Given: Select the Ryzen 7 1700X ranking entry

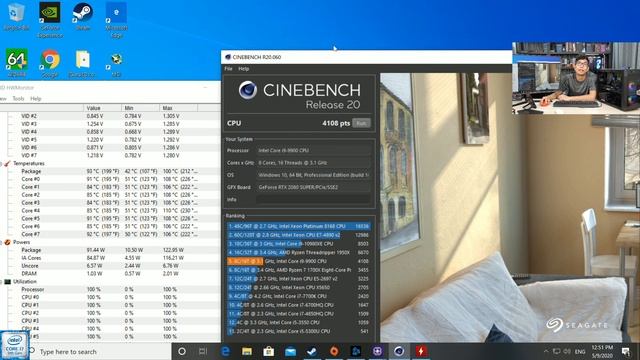Looking at the screenshot, I should coord(298,270).
